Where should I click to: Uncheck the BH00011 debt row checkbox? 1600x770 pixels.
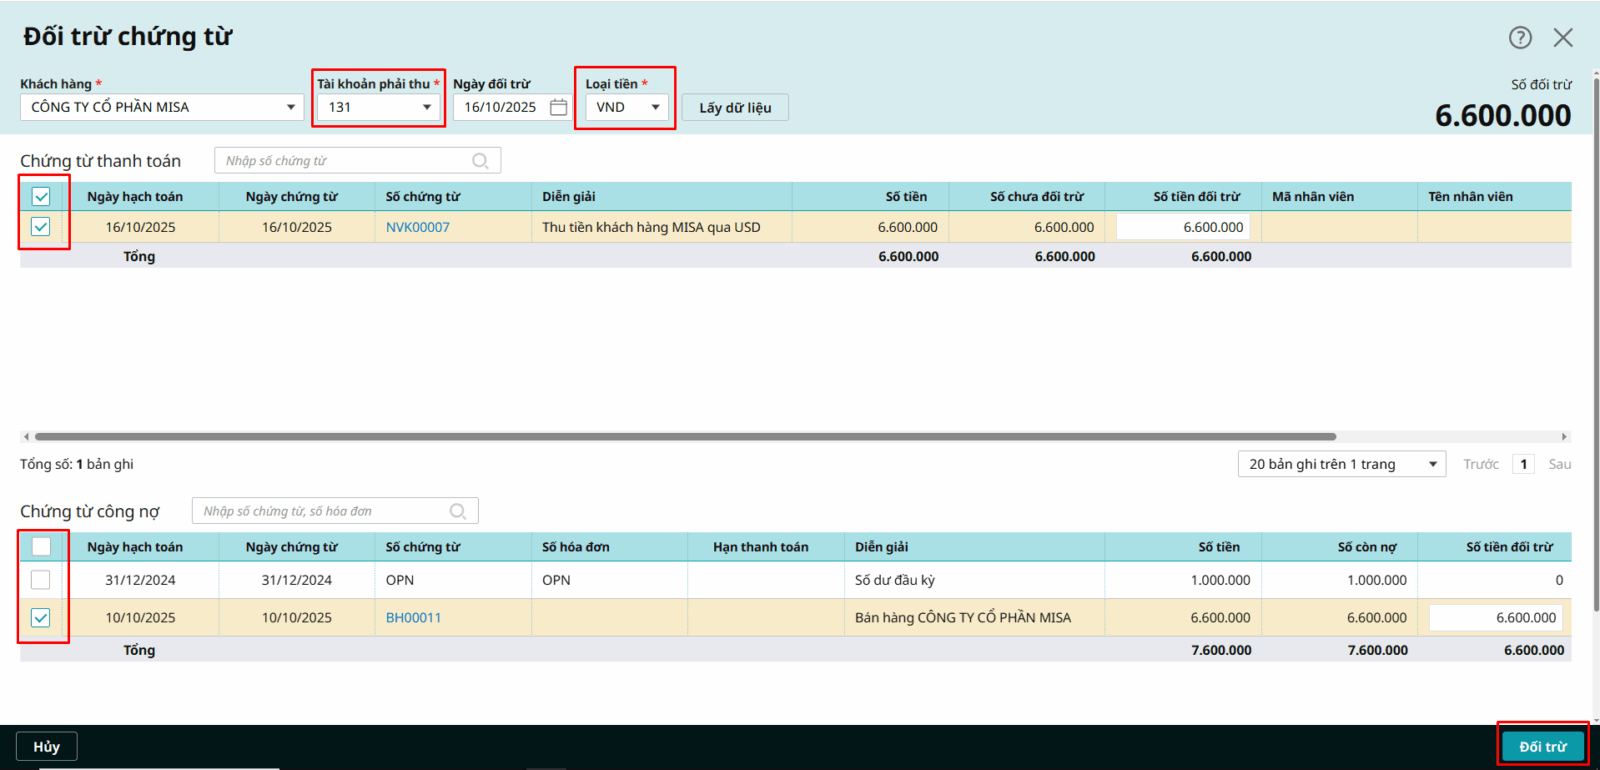(x=41, y=618)
